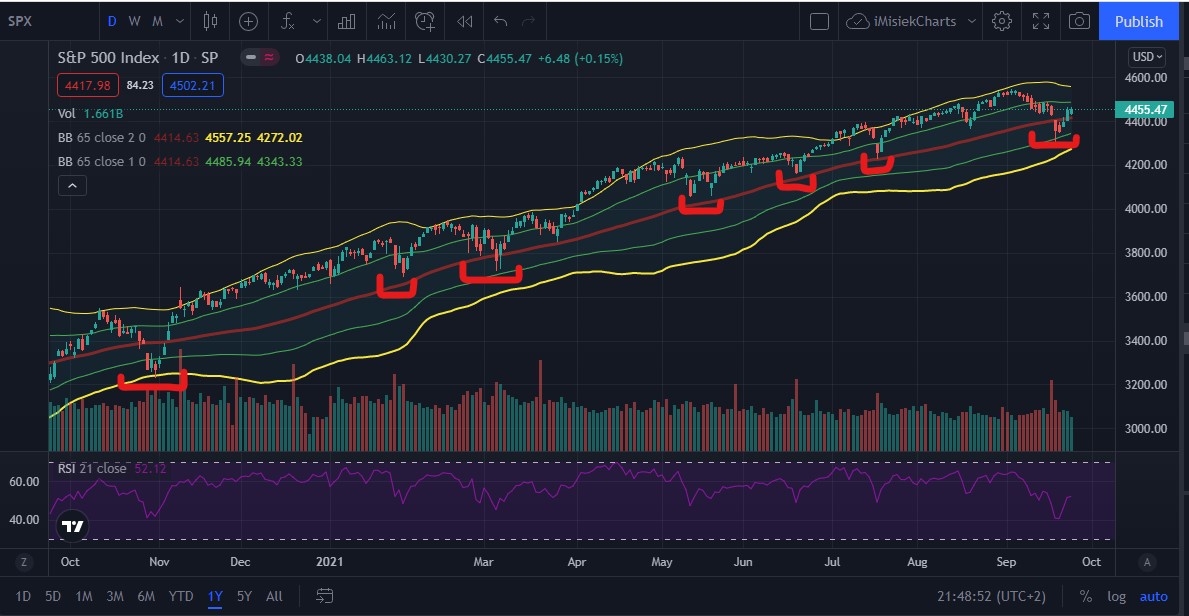Open the indicator templates chart icon
Screen dimensions: 1189x616
(x=386, y=21)
